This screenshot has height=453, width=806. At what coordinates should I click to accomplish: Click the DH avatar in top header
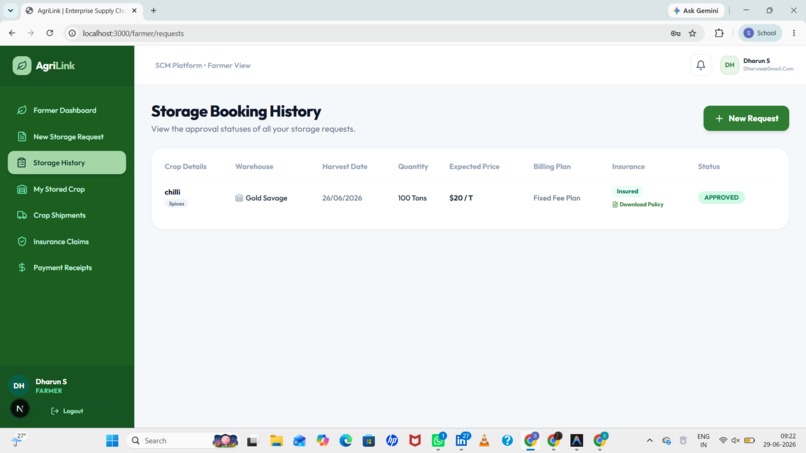pyautogui.click(x=729, y=65)
